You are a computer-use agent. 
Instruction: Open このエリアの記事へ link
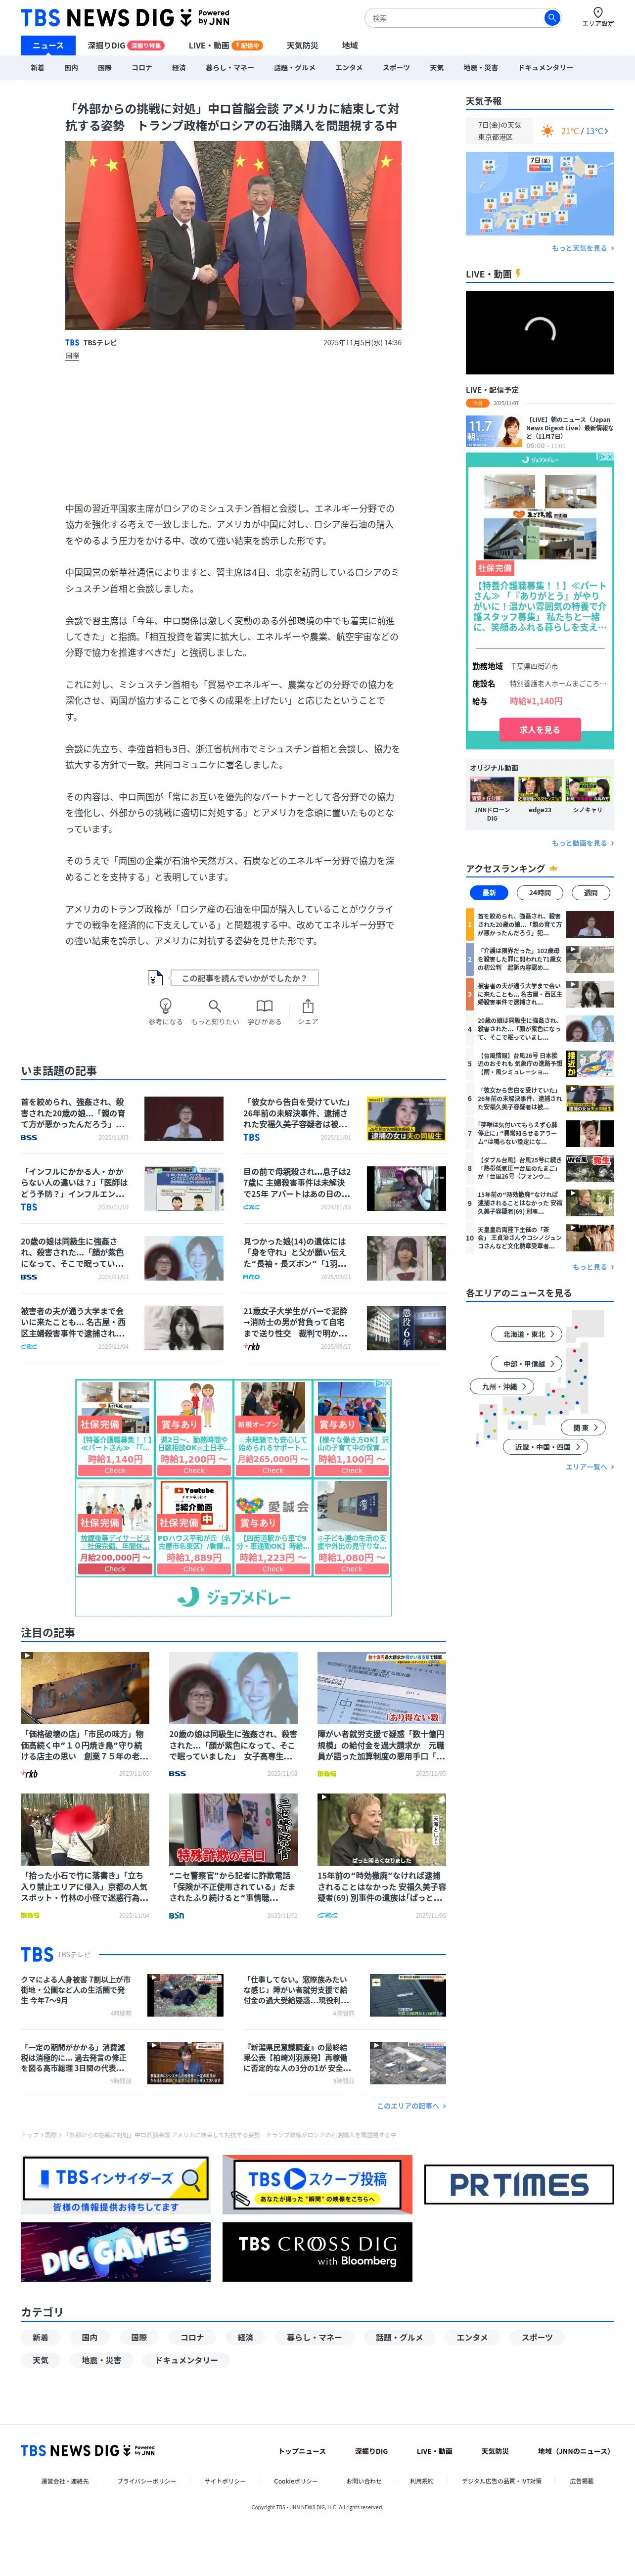411,2106
